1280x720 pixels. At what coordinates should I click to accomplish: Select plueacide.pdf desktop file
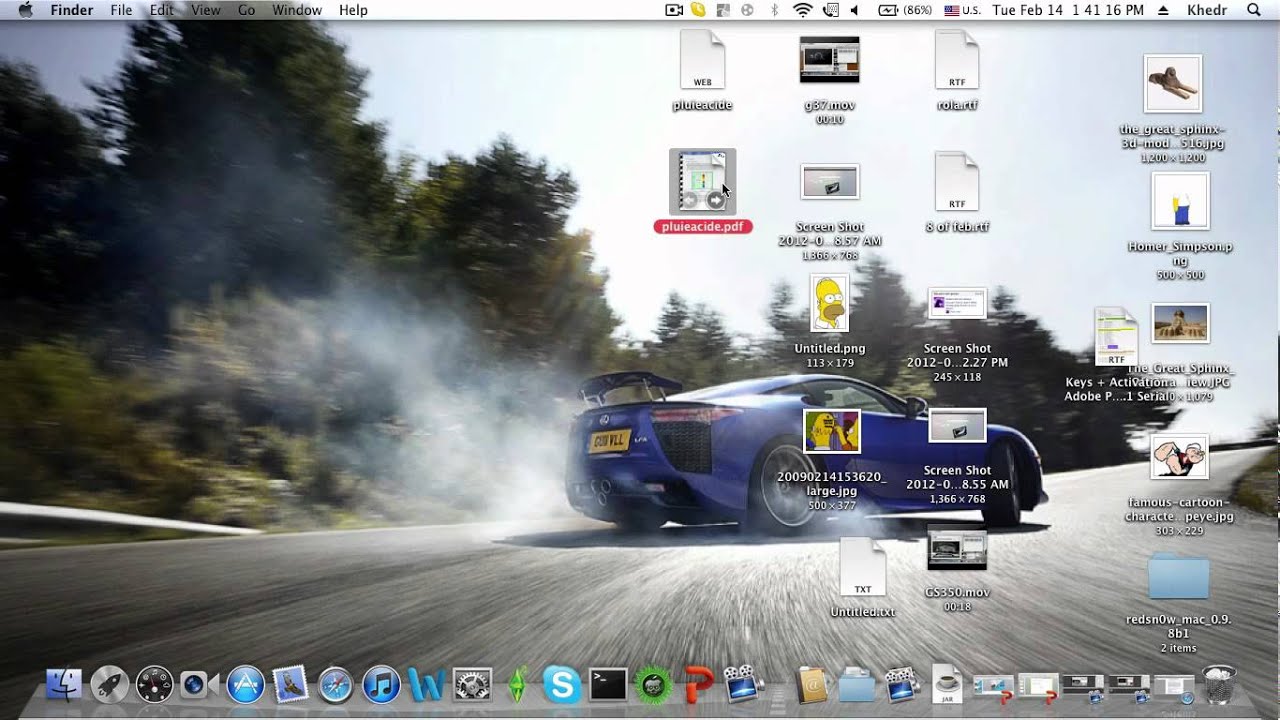click(x=702, y=182)
